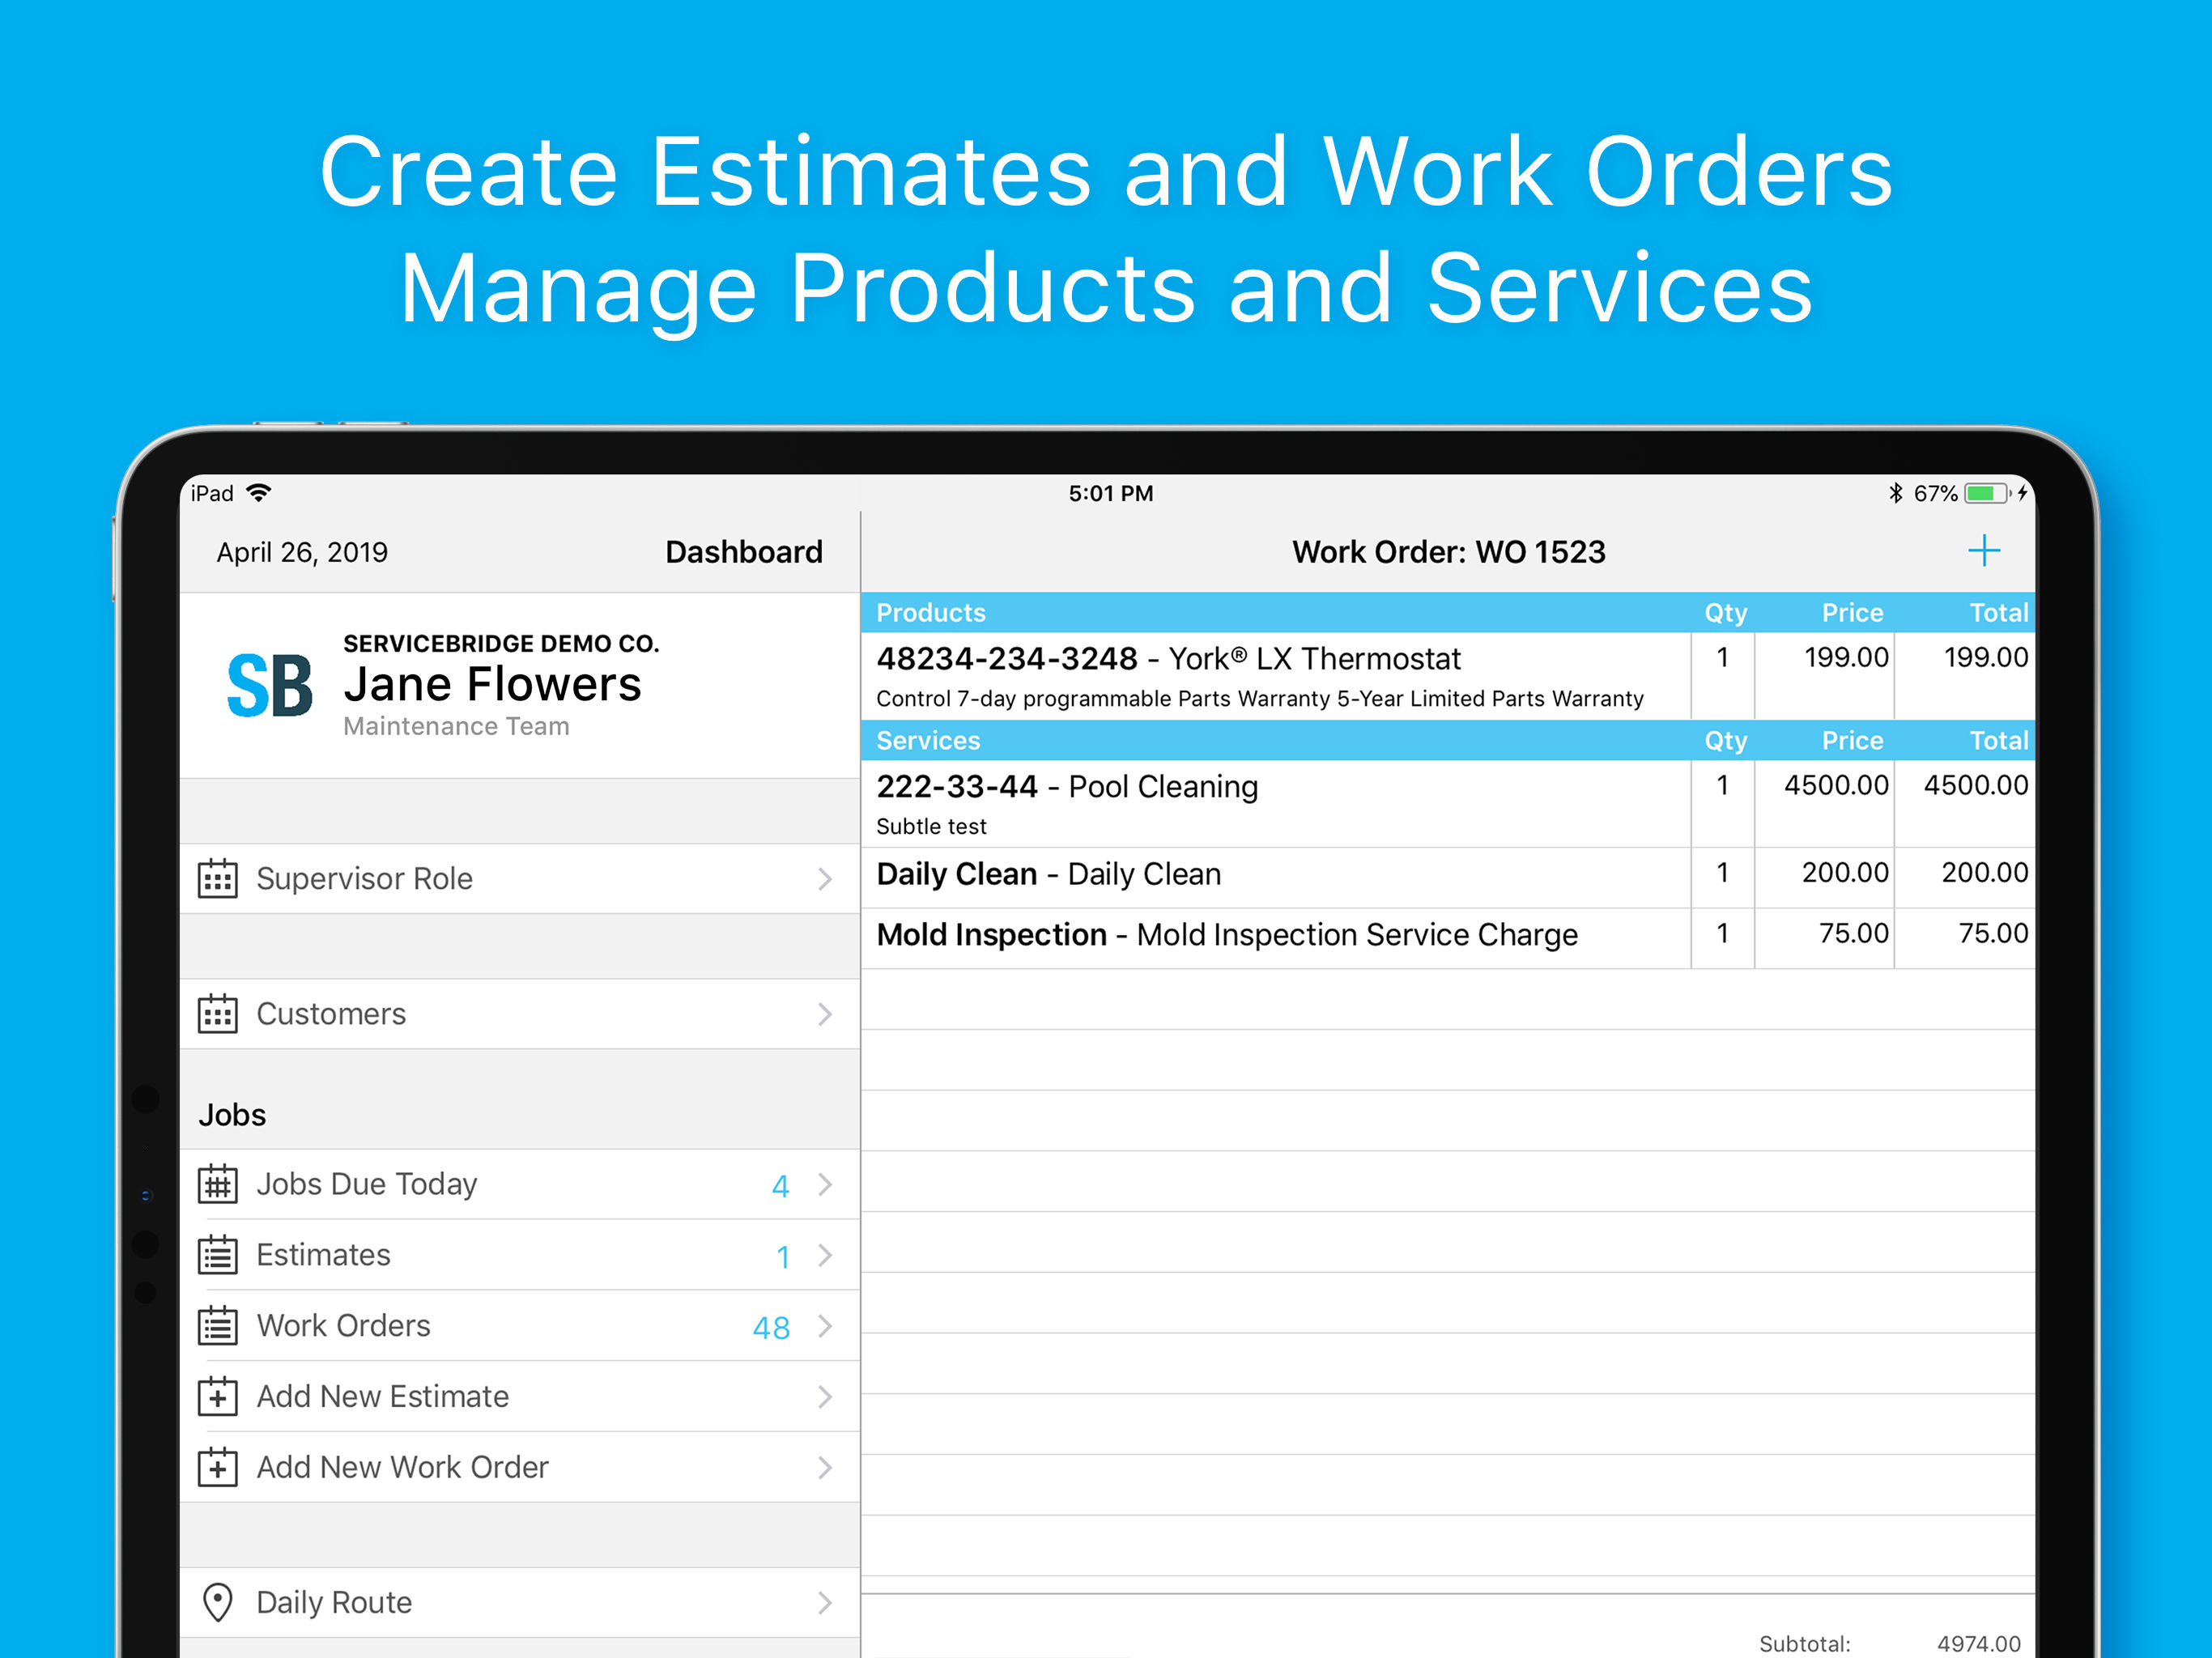Screen dimensions: 2212x1658
Task: Click the Wi-Fi status icon
Action: 259,493
